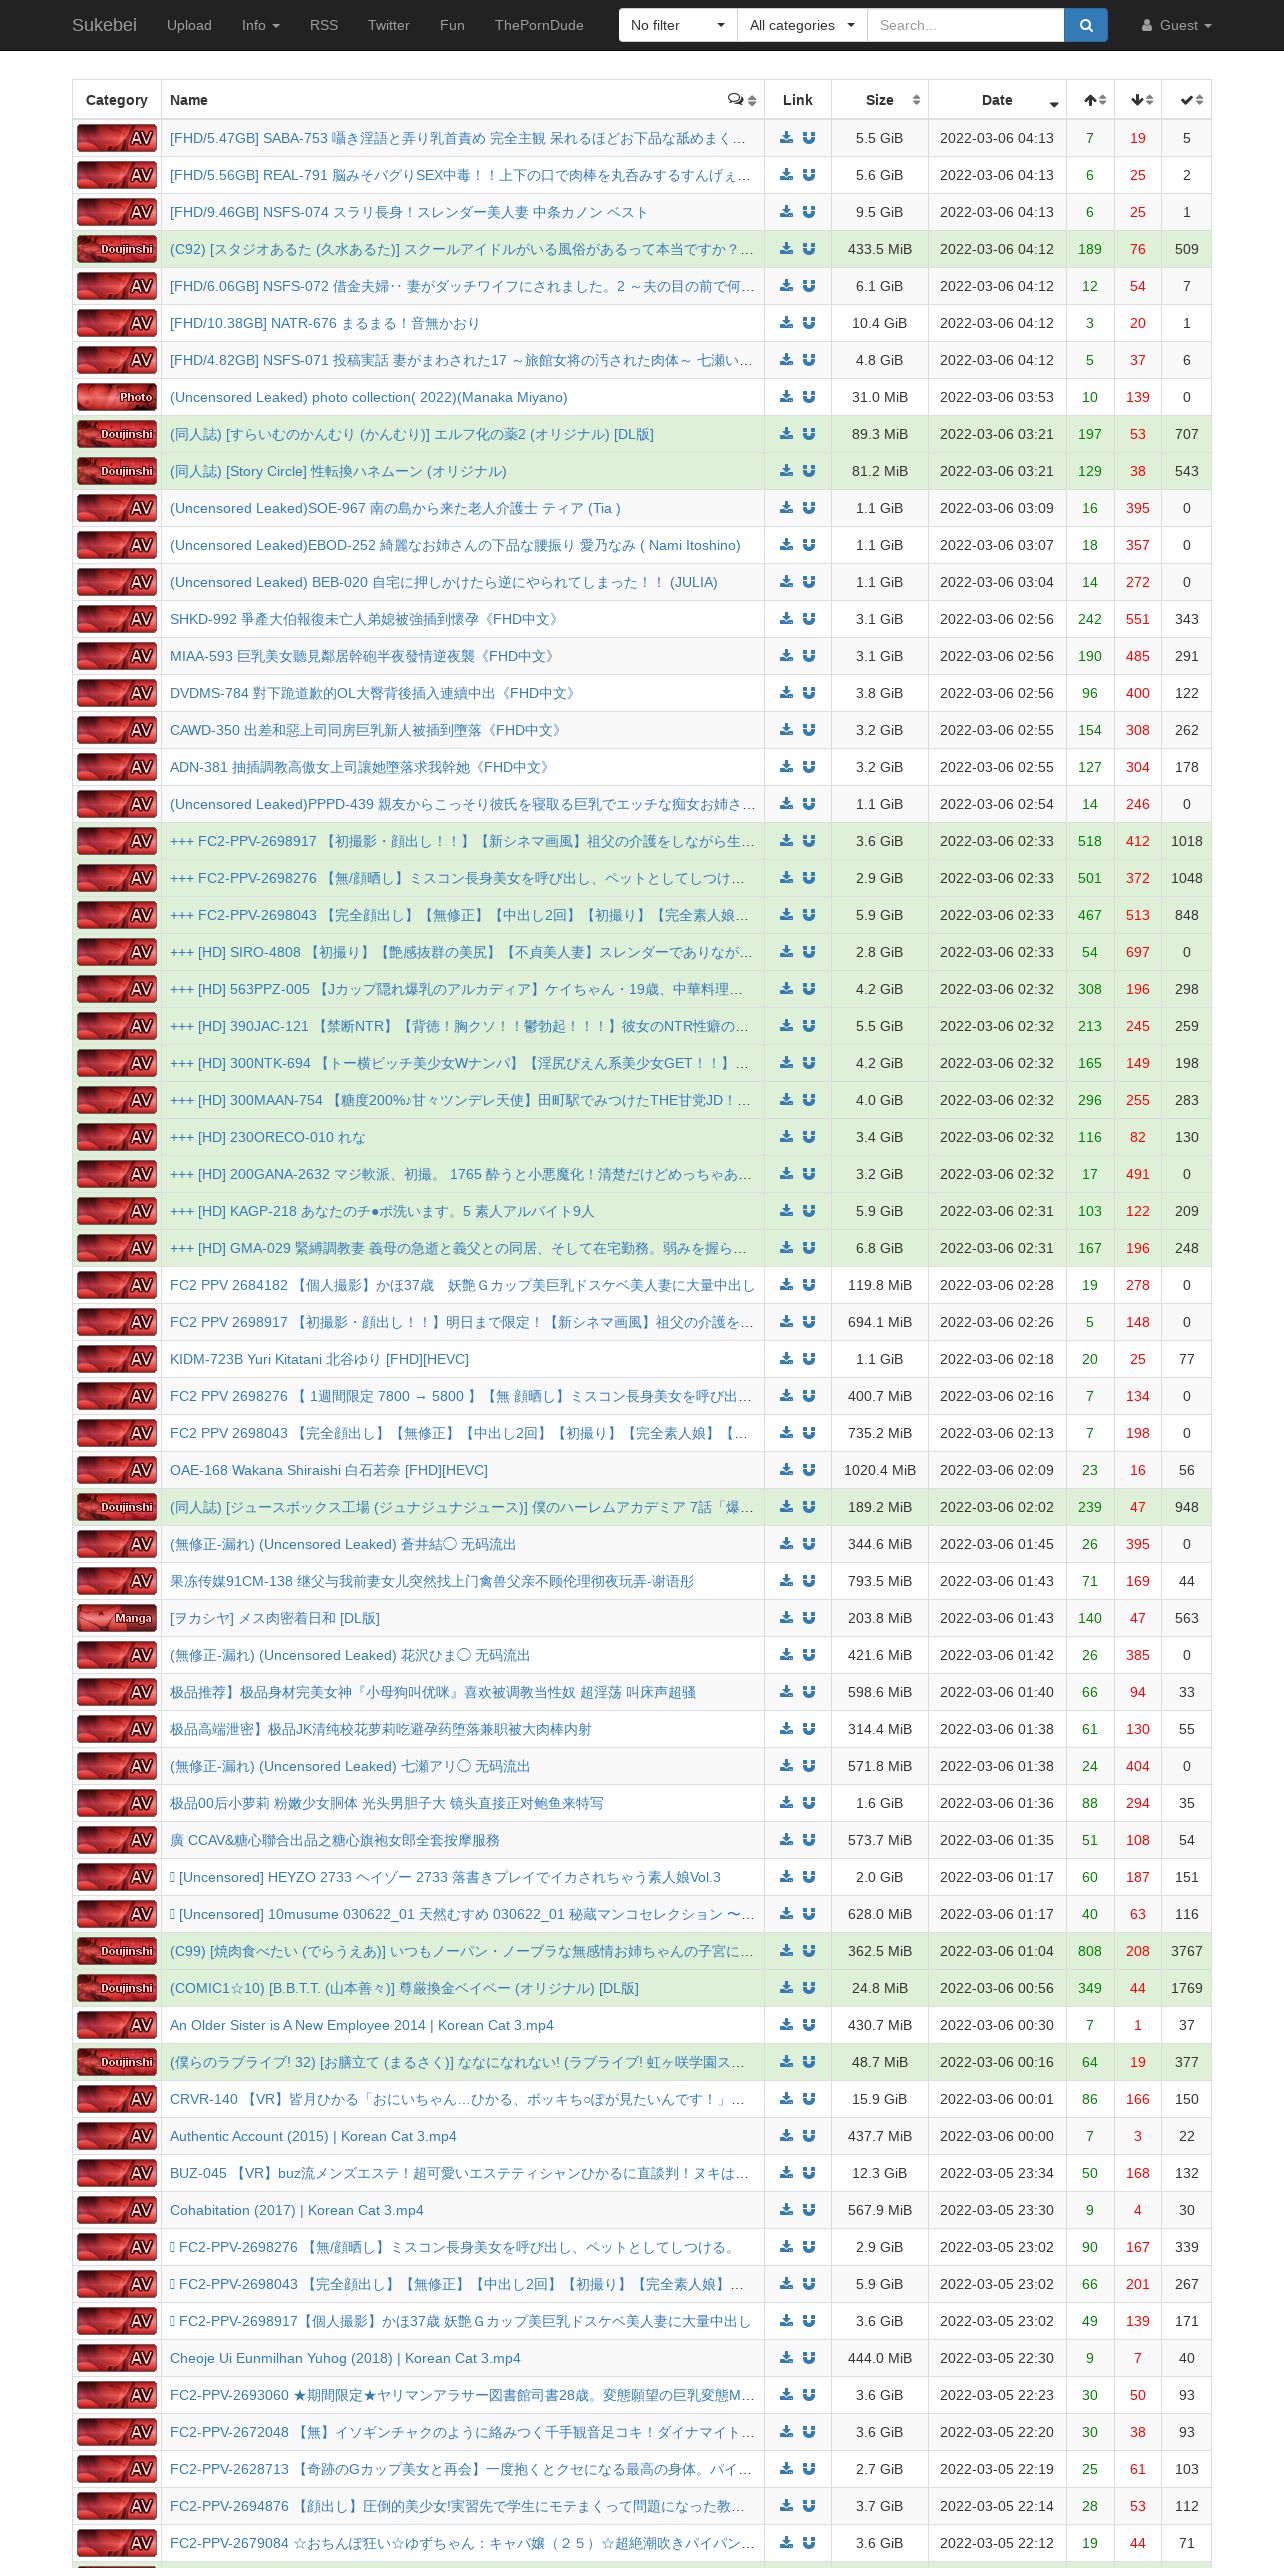Click inside the Search text field
The height and width of the screenshot is (2568, 1284).
tap(965, 25)
